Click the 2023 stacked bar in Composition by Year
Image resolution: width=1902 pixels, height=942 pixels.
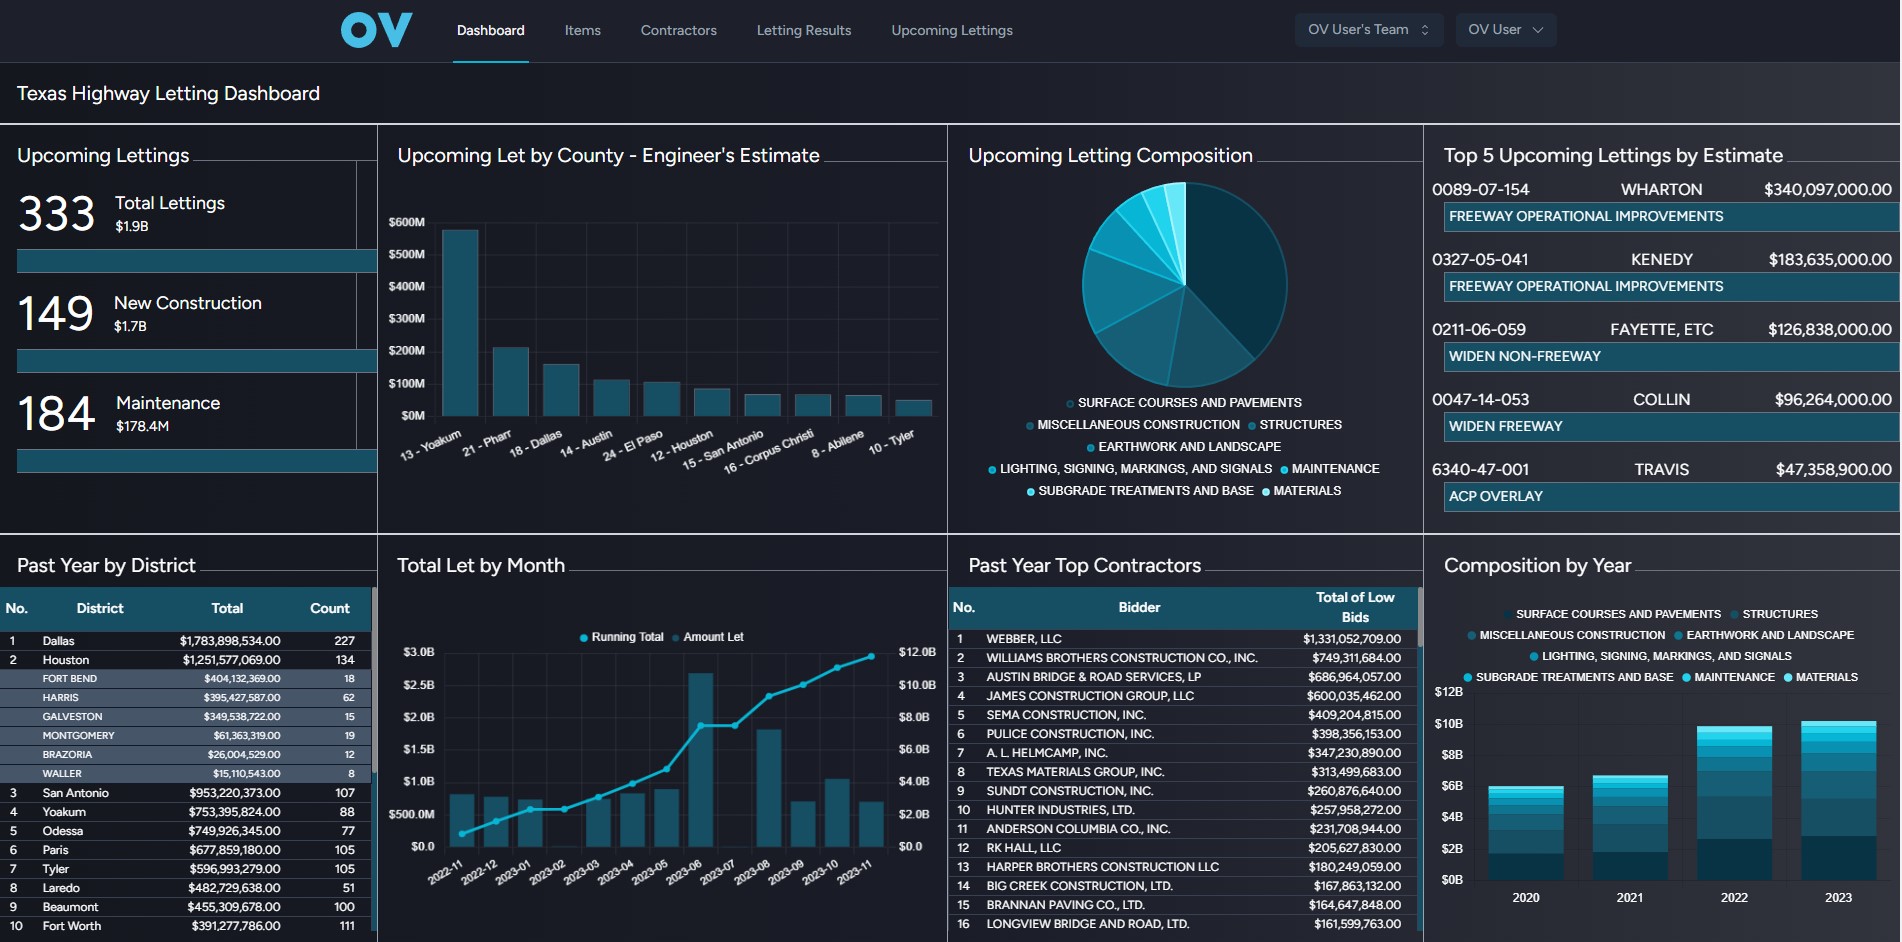click(1838, 800)
